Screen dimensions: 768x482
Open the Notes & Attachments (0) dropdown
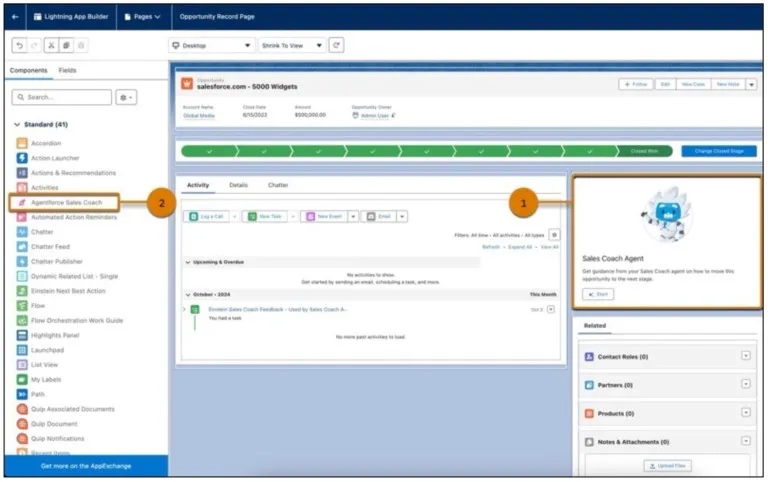(x=745, y=441)
